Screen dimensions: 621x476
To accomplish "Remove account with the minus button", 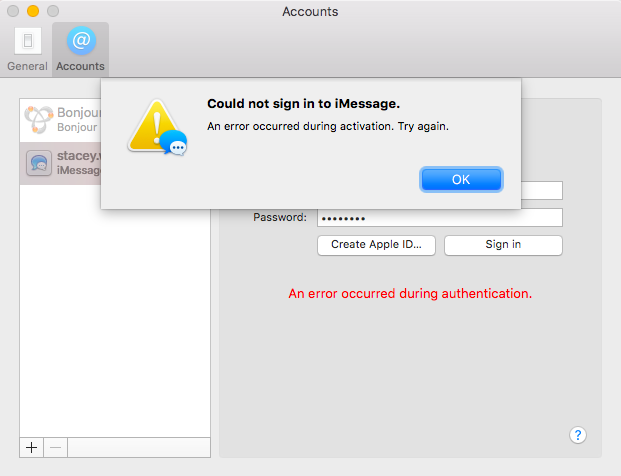I will tap(55, 447).
